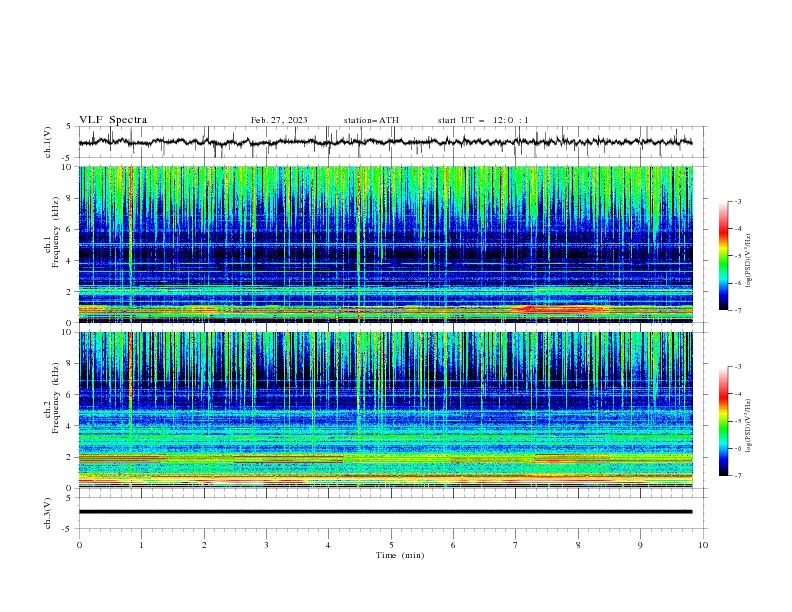This screenshot has height=612, width=792.
Task: Click the ch.2 spectrogram color scale bar
Action: point(724,421)
